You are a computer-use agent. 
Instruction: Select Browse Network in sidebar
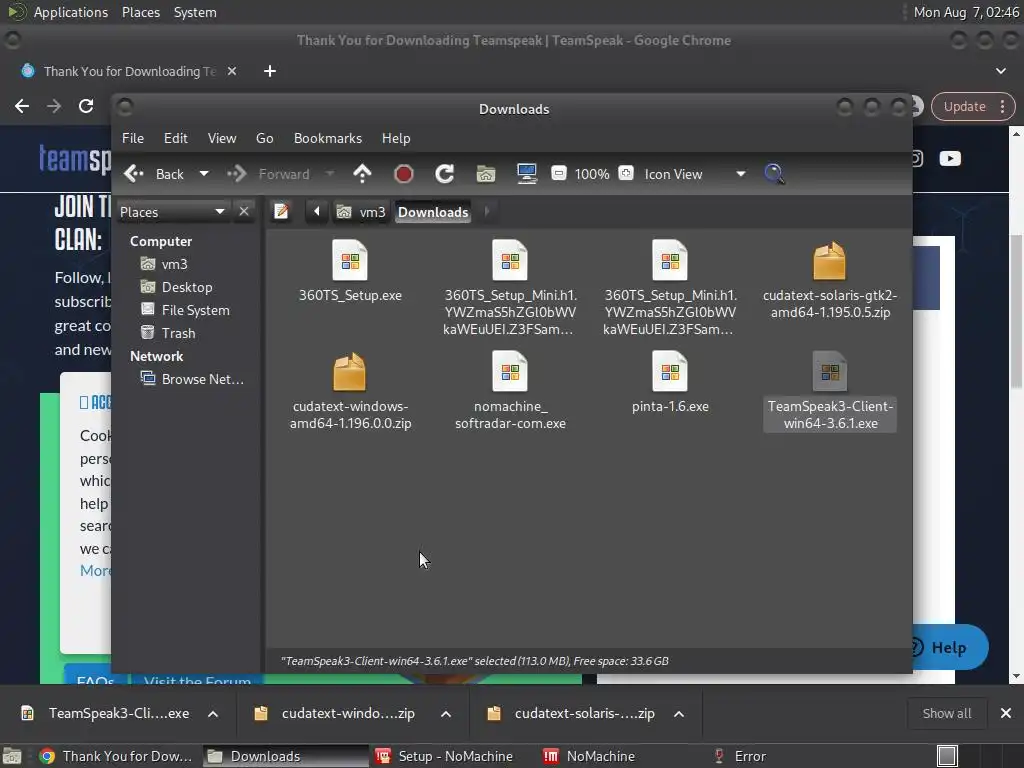click(192, 379)
